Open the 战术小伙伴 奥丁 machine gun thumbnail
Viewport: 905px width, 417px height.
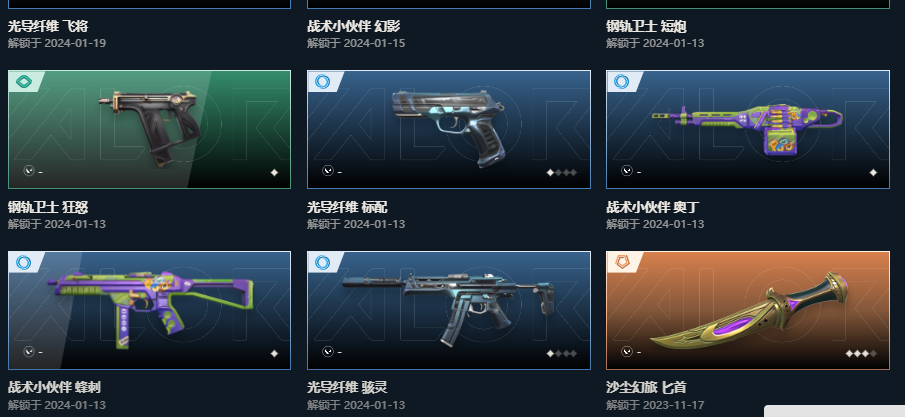coord(747,129)
